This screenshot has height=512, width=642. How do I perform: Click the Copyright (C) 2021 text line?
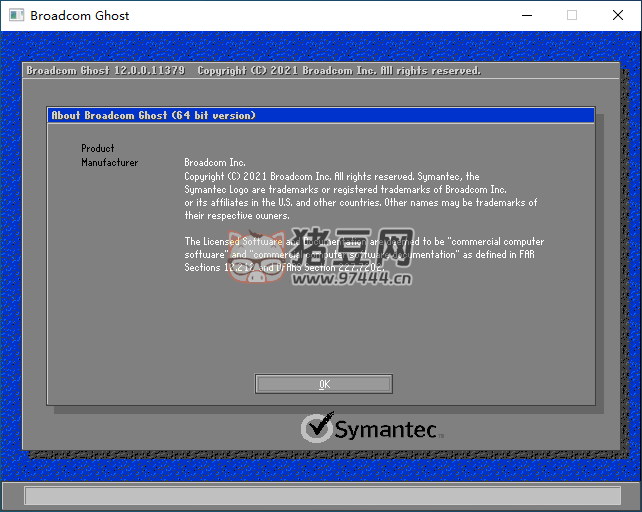pyautogui.click(x=330, y=176)
